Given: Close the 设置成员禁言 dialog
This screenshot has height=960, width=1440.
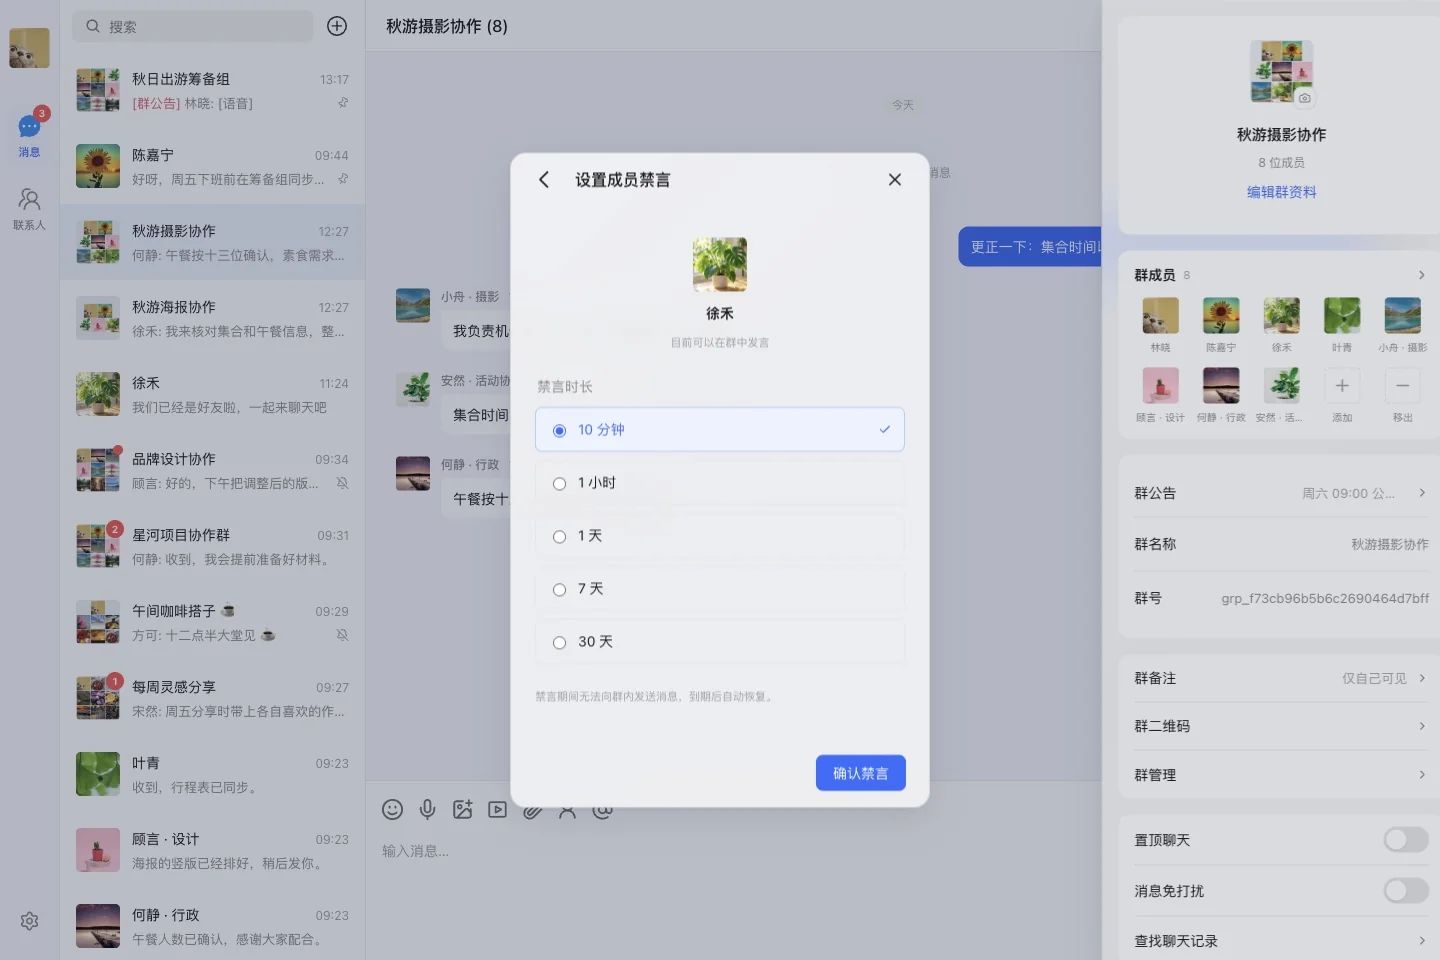Looking at the screenshot, I should point(895,180).
